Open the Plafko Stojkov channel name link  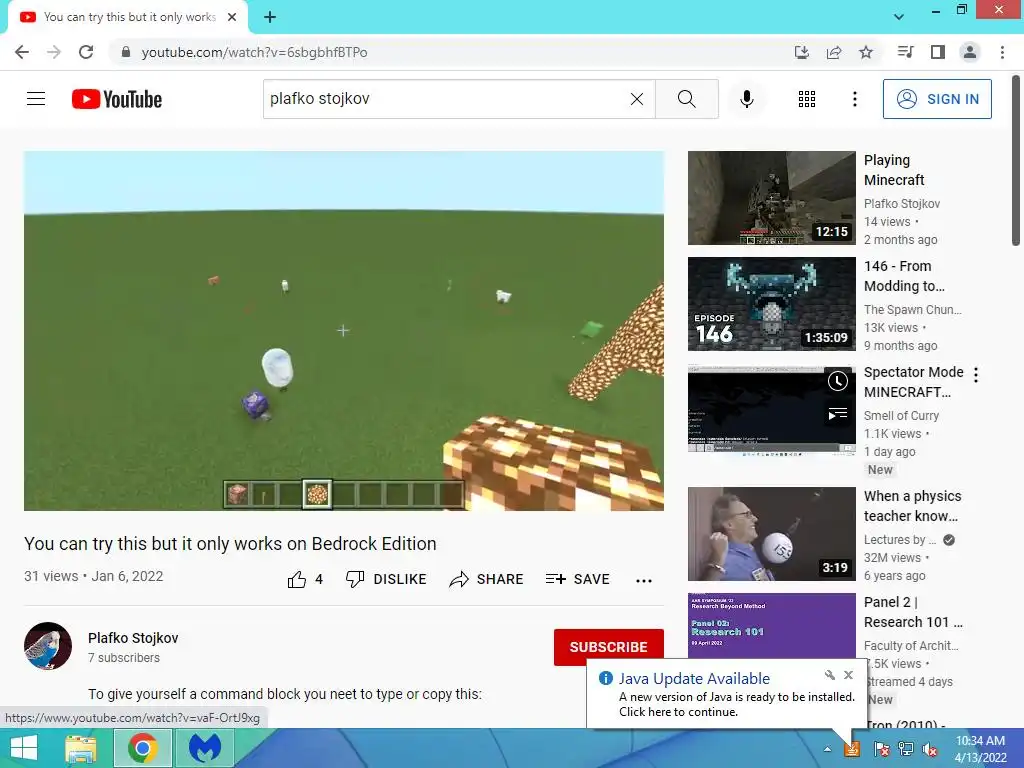tap(133, 638)
